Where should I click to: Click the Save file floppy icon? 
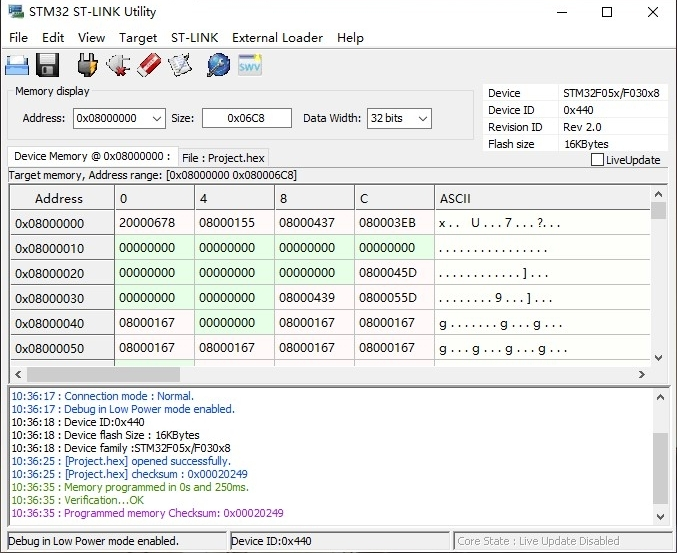[x=47, y=66]
